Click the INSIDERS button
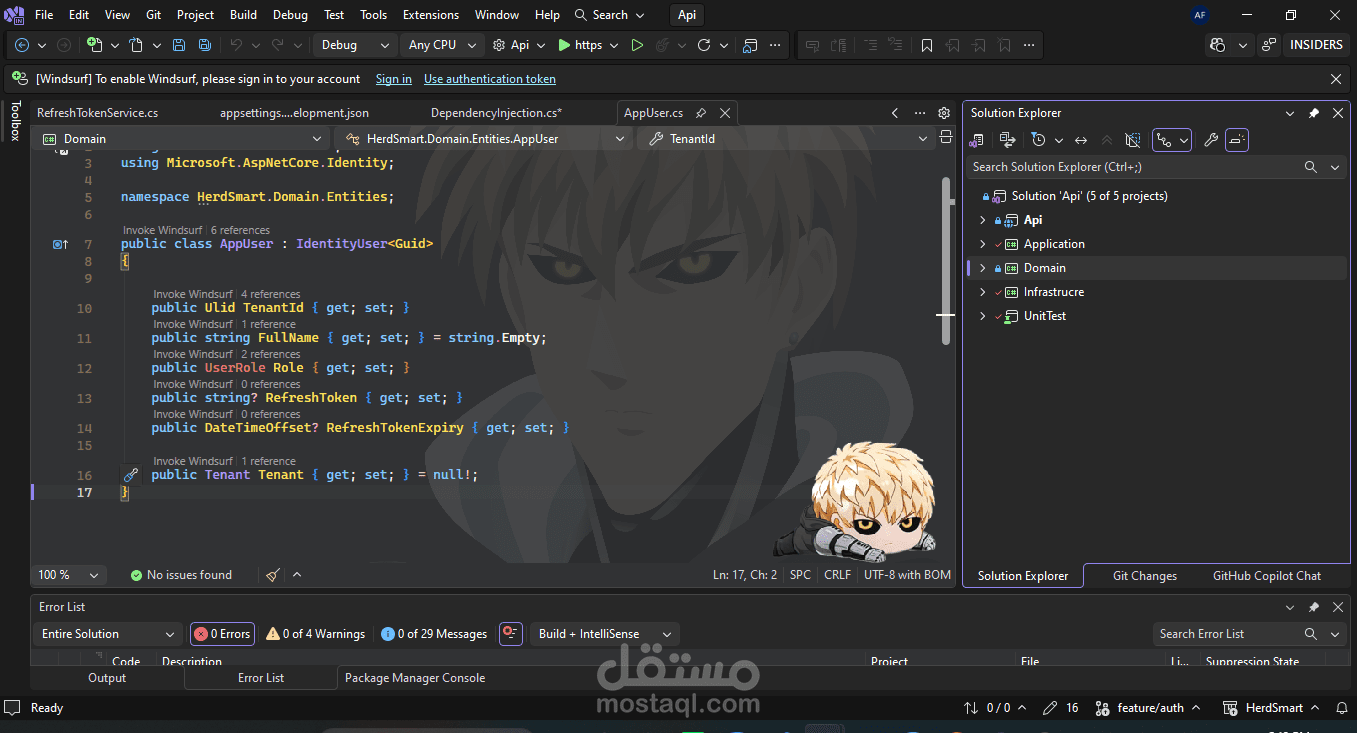The height and width of the screenshot is (733, 1357). pyautogui.click(x=1316, y=45)
